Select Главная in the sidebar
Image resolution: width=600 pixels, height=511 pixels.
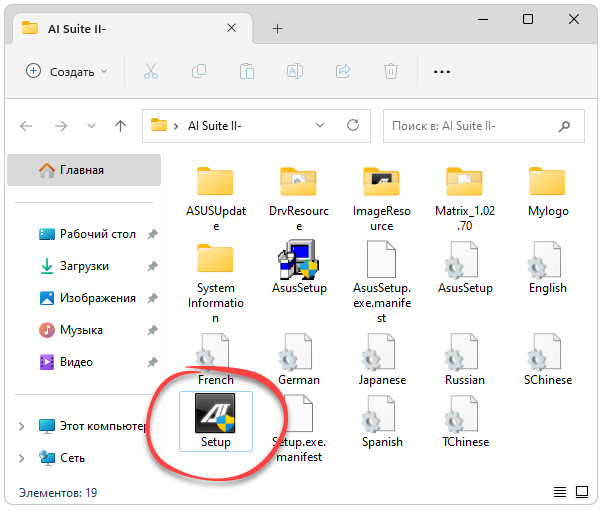pos(84,170)
